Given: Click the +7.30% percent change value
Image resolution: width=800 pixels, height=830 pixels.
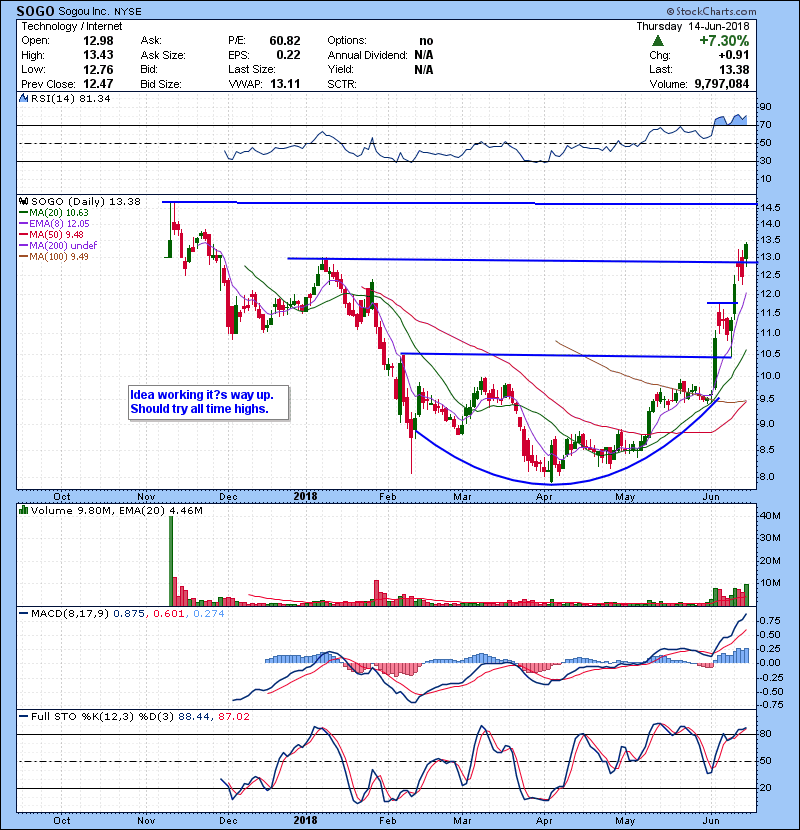Looking at the screenshot, I should 724,41.
